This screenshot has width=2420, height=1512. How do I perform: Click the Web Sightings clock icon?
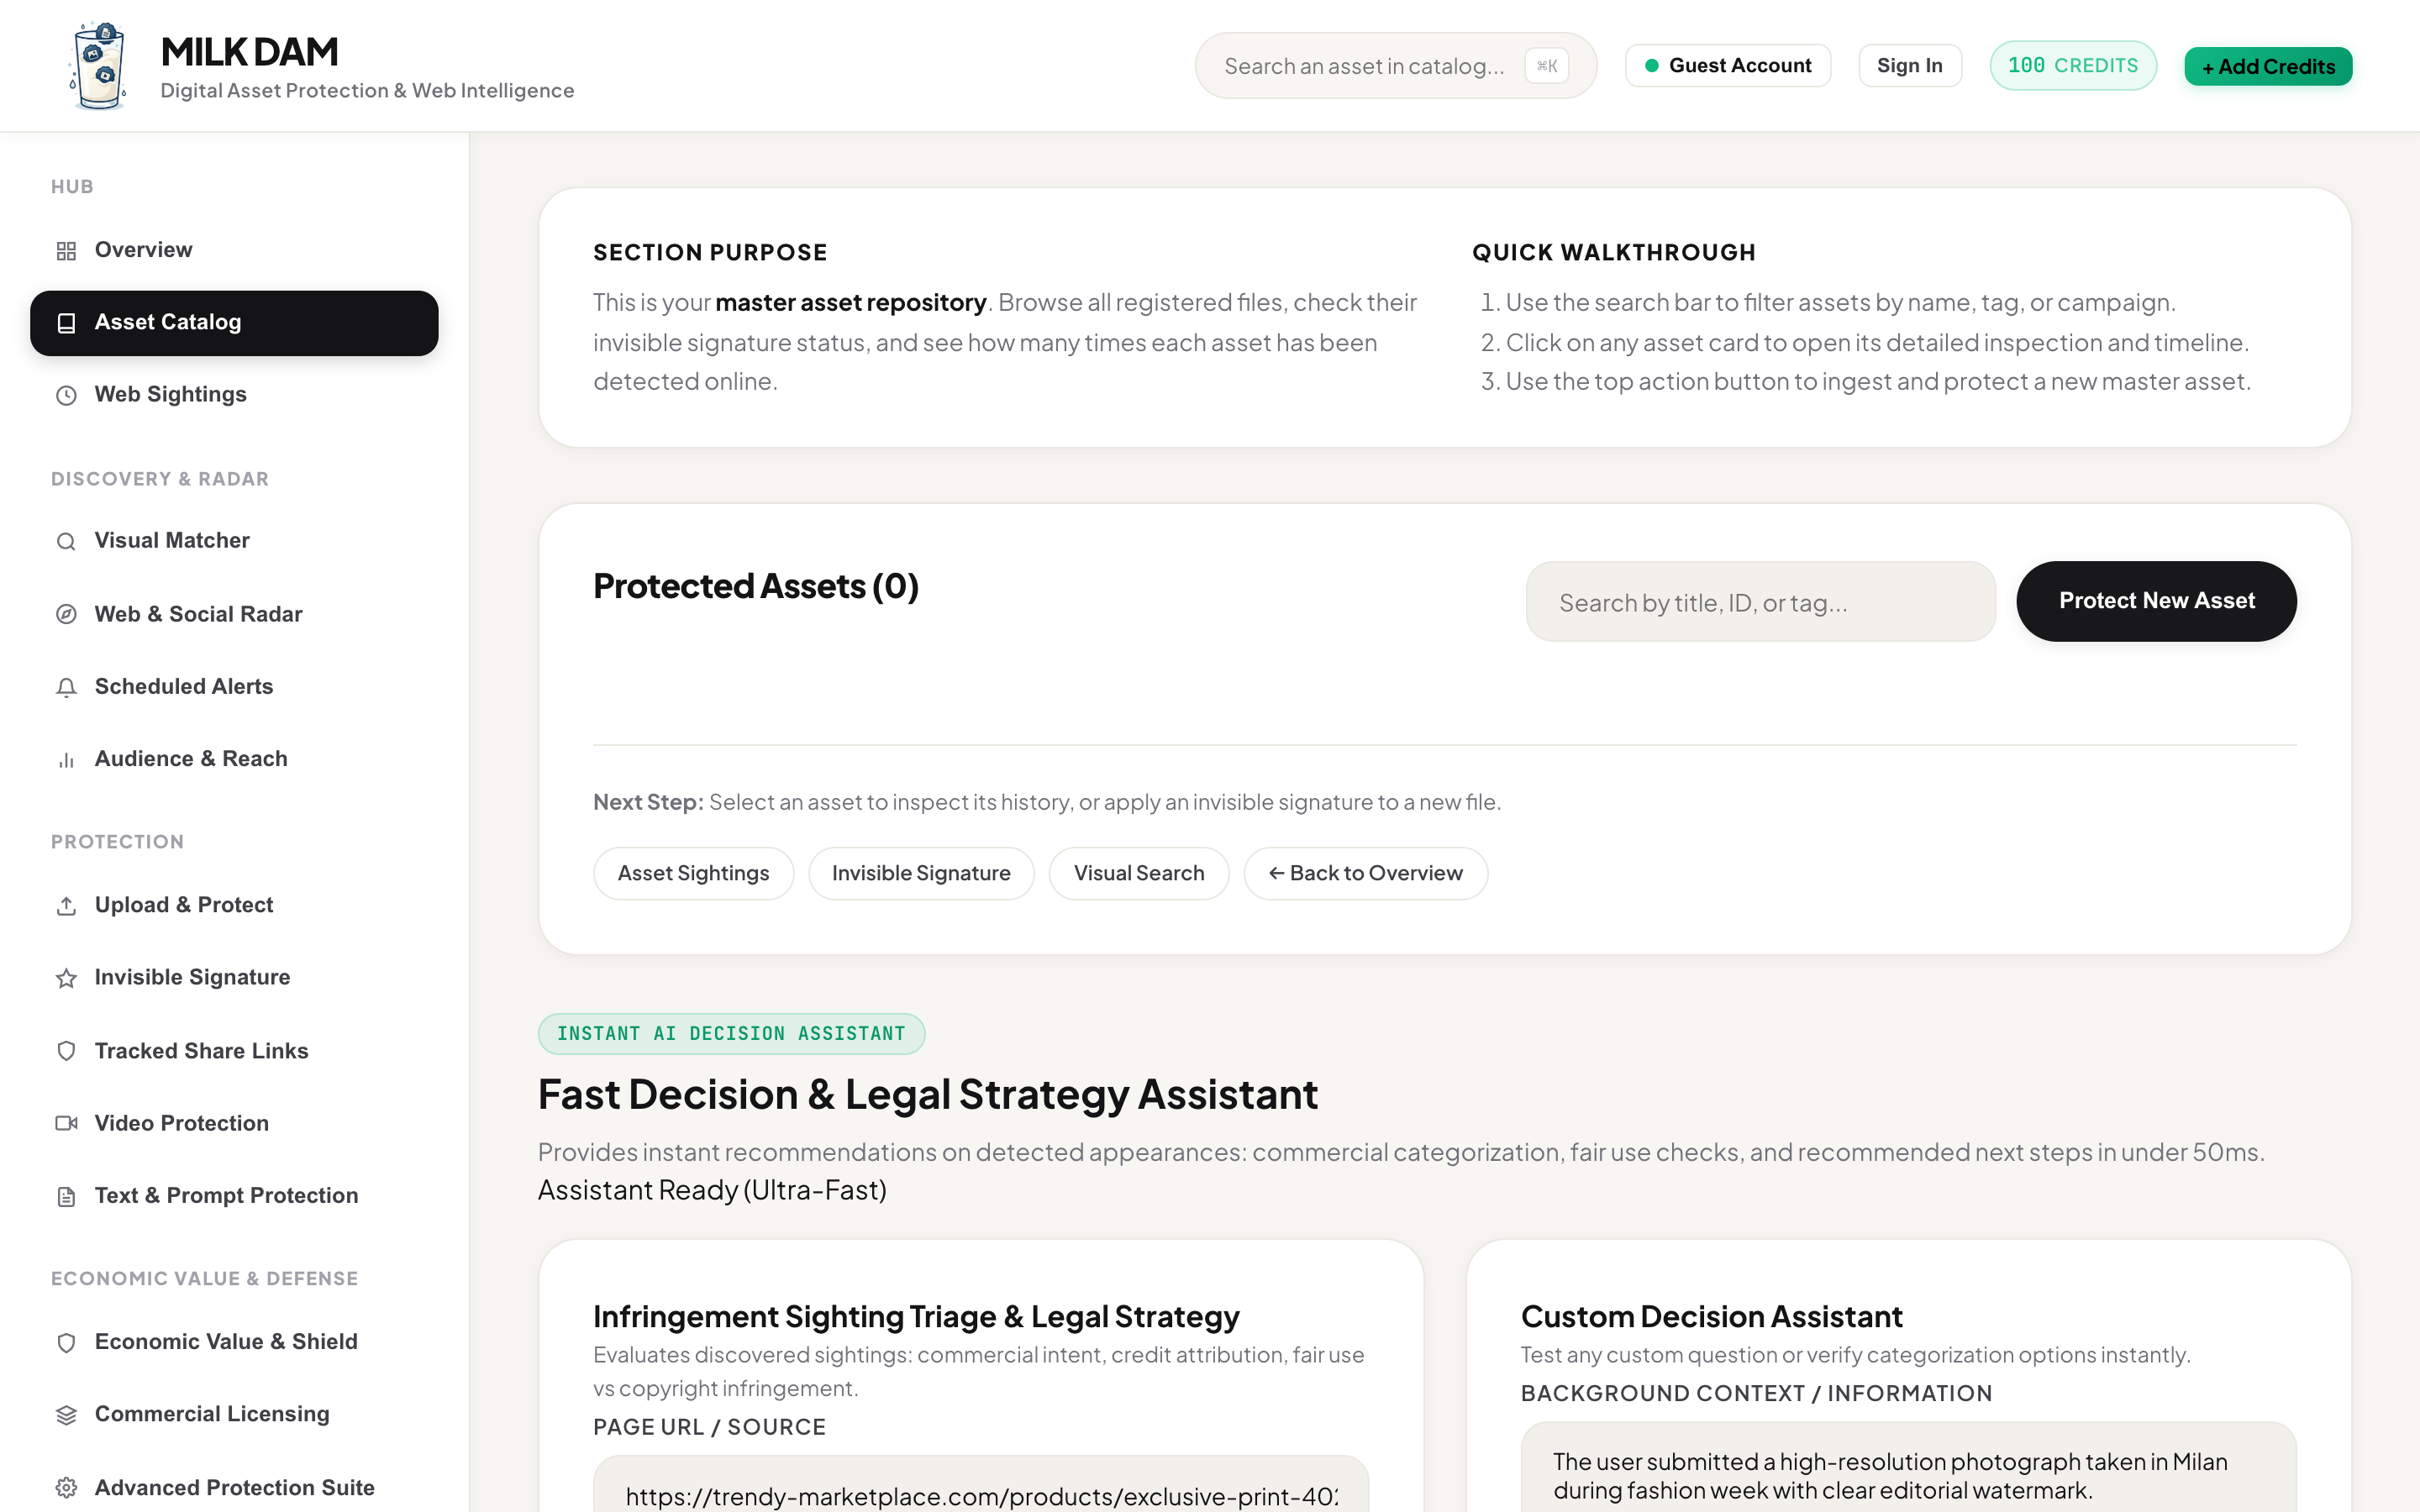tap(66, 395)
